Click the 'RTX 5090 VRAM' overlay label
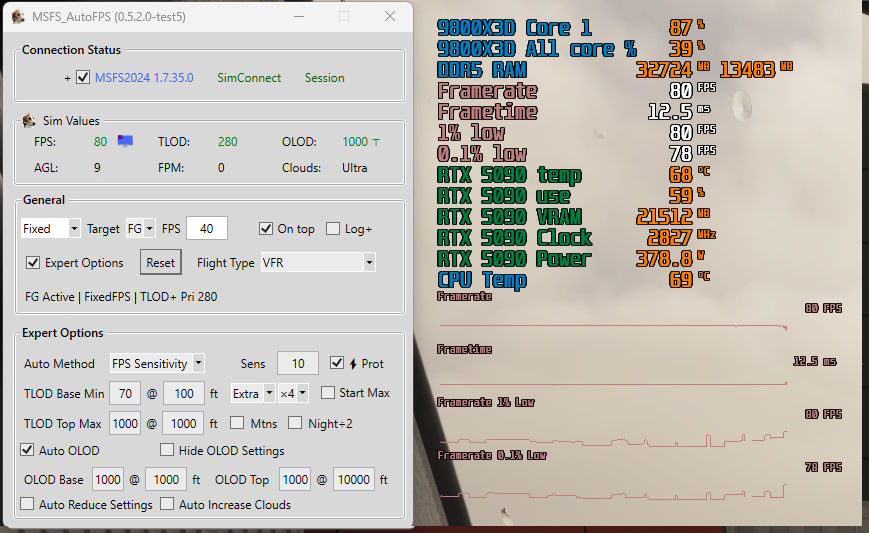This screenshot has width=869, height=533. [x=509, y=217]
